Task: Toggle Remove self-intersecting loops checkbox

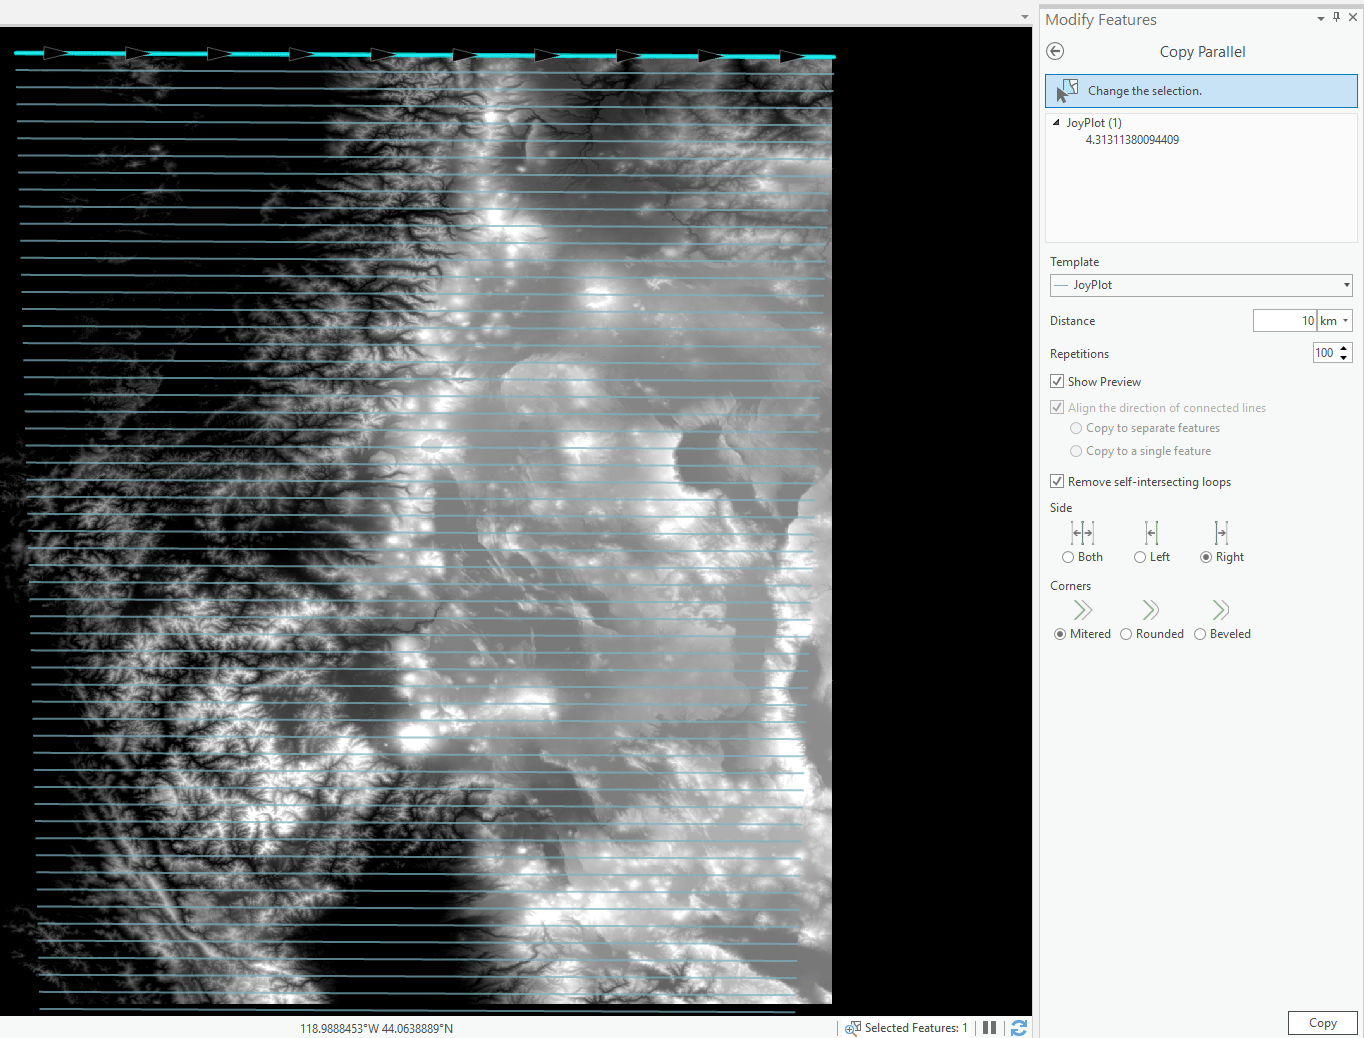Action: [x=1057, y=481]
